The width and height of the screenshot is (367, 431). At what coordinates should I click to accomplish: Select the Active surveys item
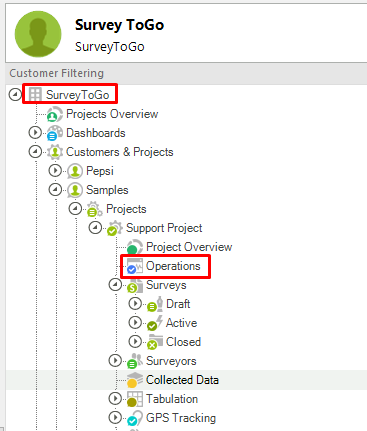point(181,323)
